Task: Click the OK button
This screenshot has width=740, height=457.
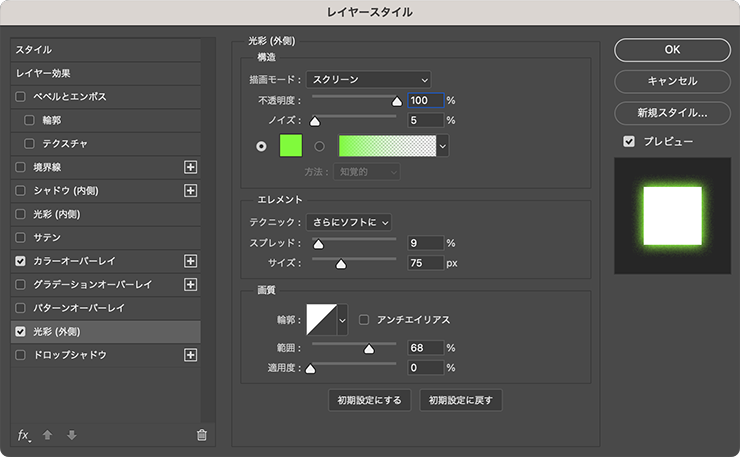Action: click(672, 49)
